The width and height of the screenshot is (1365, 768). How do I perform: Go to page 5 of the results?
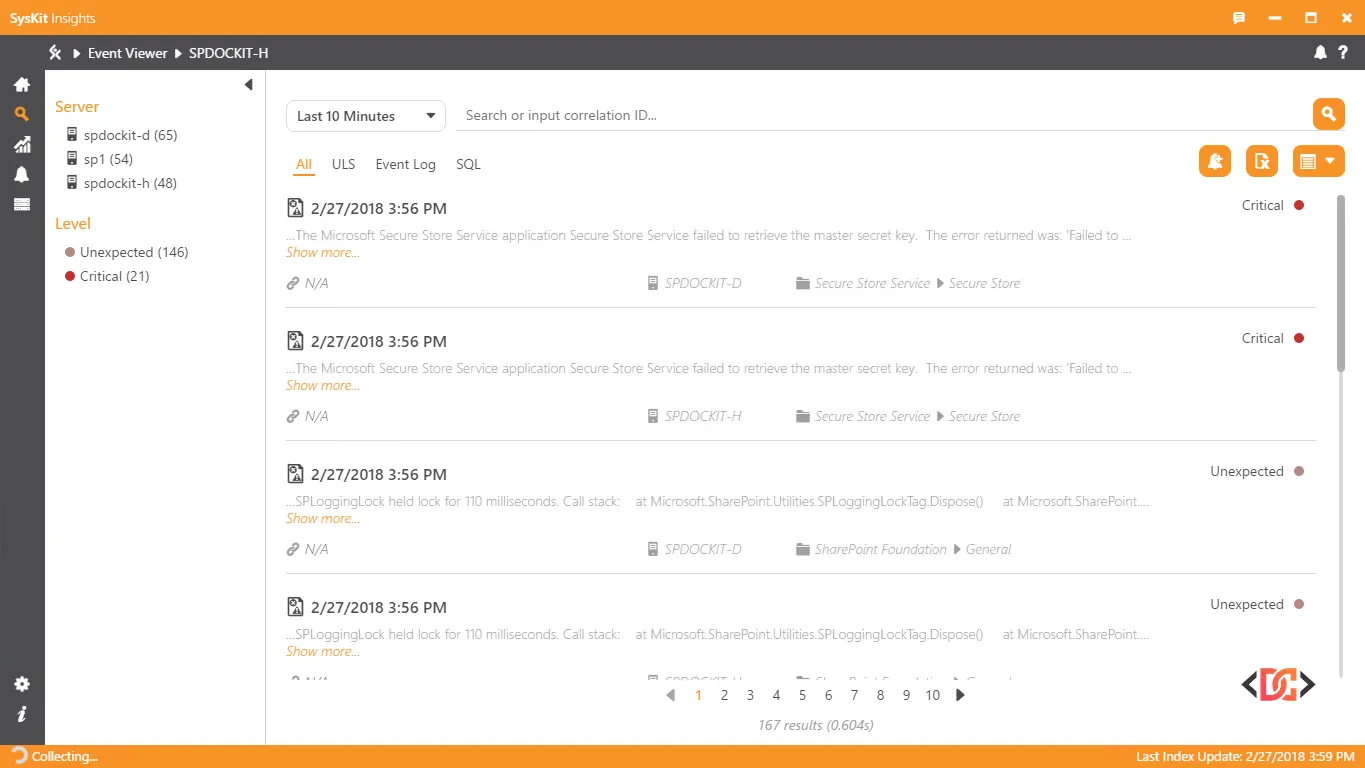tap(802, 694)
